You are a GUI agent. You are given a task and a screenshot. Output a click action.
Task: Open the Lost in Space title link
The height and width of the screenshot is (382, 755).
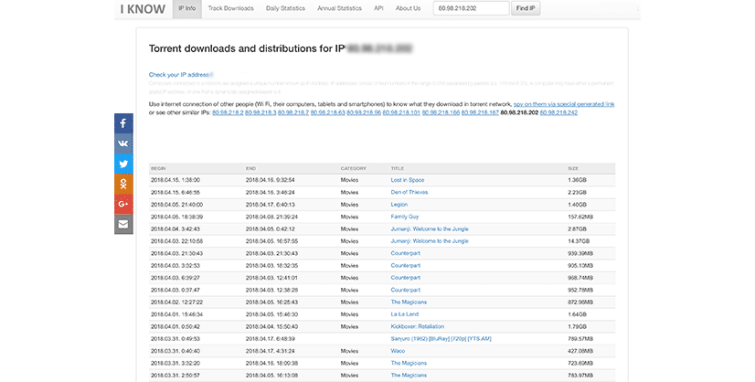(407, 180)
